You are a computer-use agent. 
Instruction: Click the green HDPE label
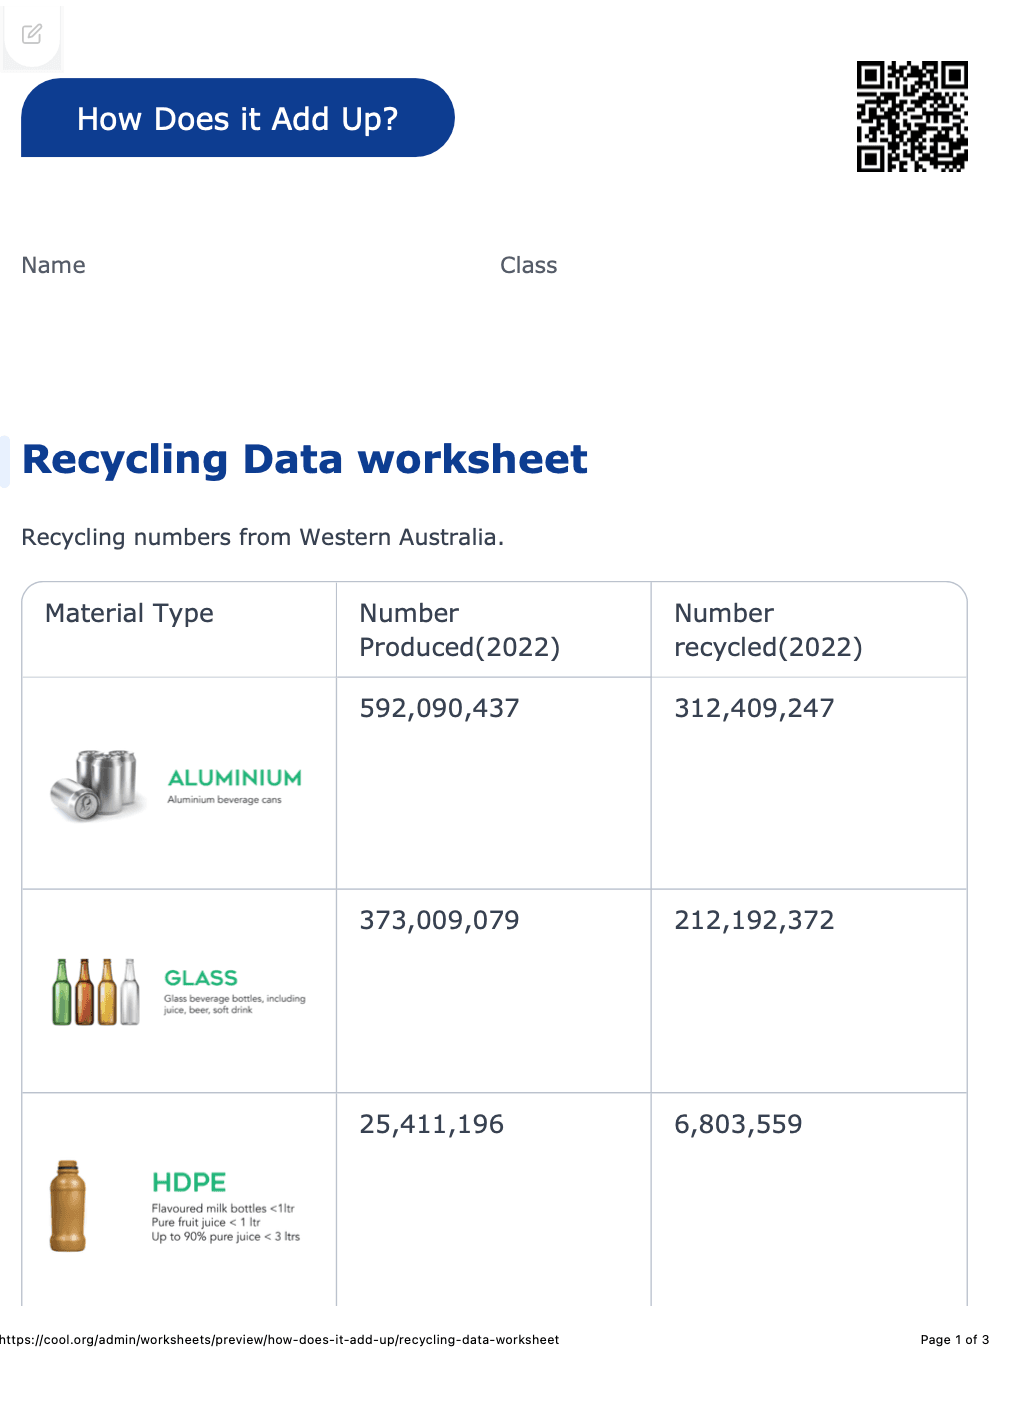tap(189, 1182)
